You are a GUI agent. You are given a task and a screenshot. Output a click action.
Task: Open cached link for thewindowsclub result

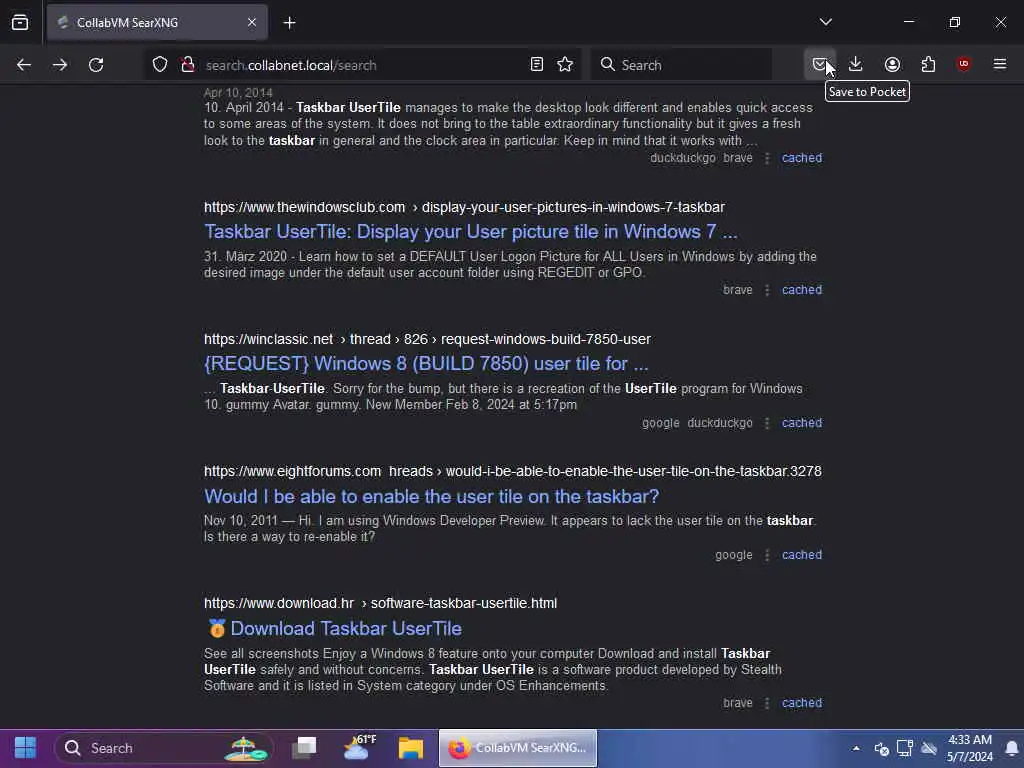pos(802,290)
